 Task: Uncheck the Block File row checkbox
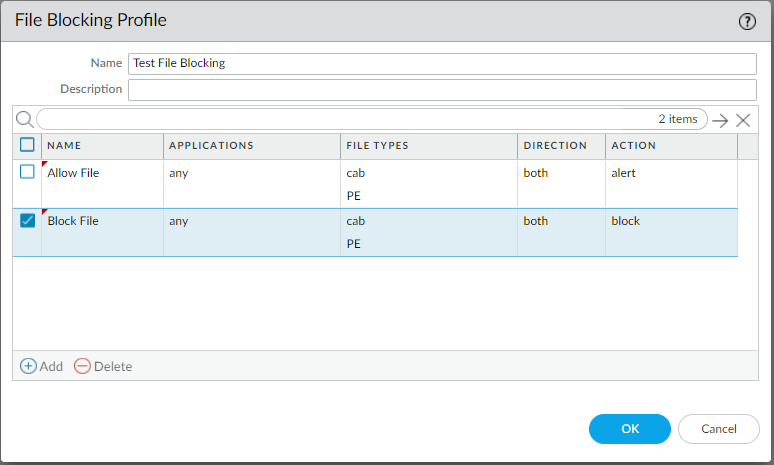pos(28,221)
